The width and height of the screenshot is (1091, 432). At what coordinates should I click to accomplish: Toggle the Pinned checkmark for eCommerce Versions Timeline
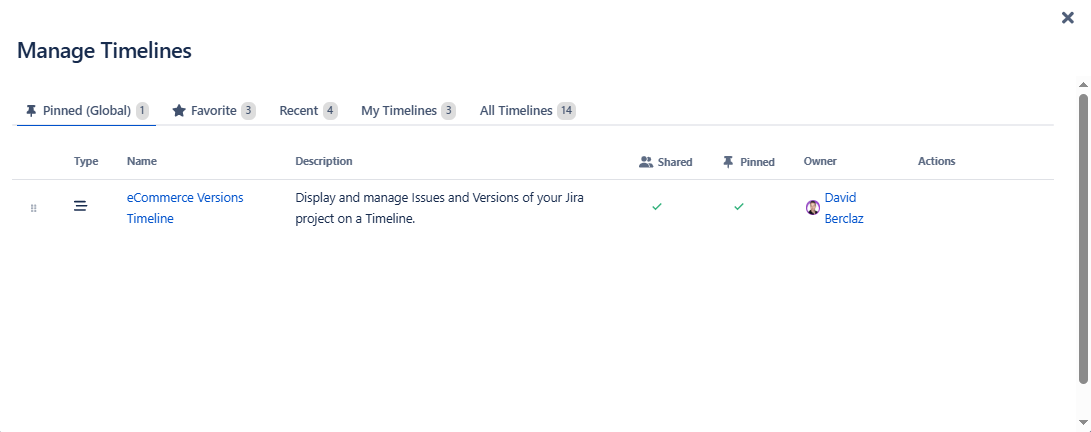pyautogui.click(x=739, y=206)
